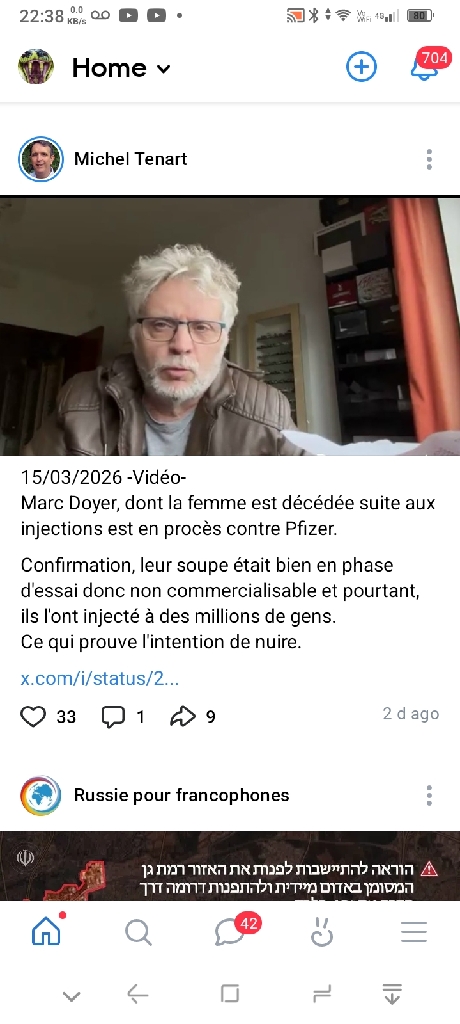The height and width of the screenshot is (1024, 460).
Task: Open the three-dot menu for Russie pour francophones
Action: tap(429, 795)
